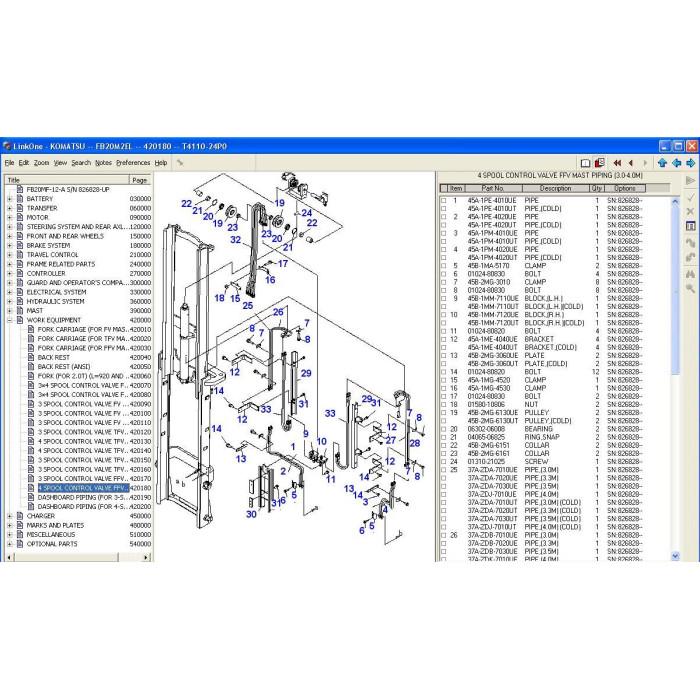This screenshot has width=700, height=700.
Task: Tick checkbox for 06302-06008 BEARING
Action: tap(443, 429)
